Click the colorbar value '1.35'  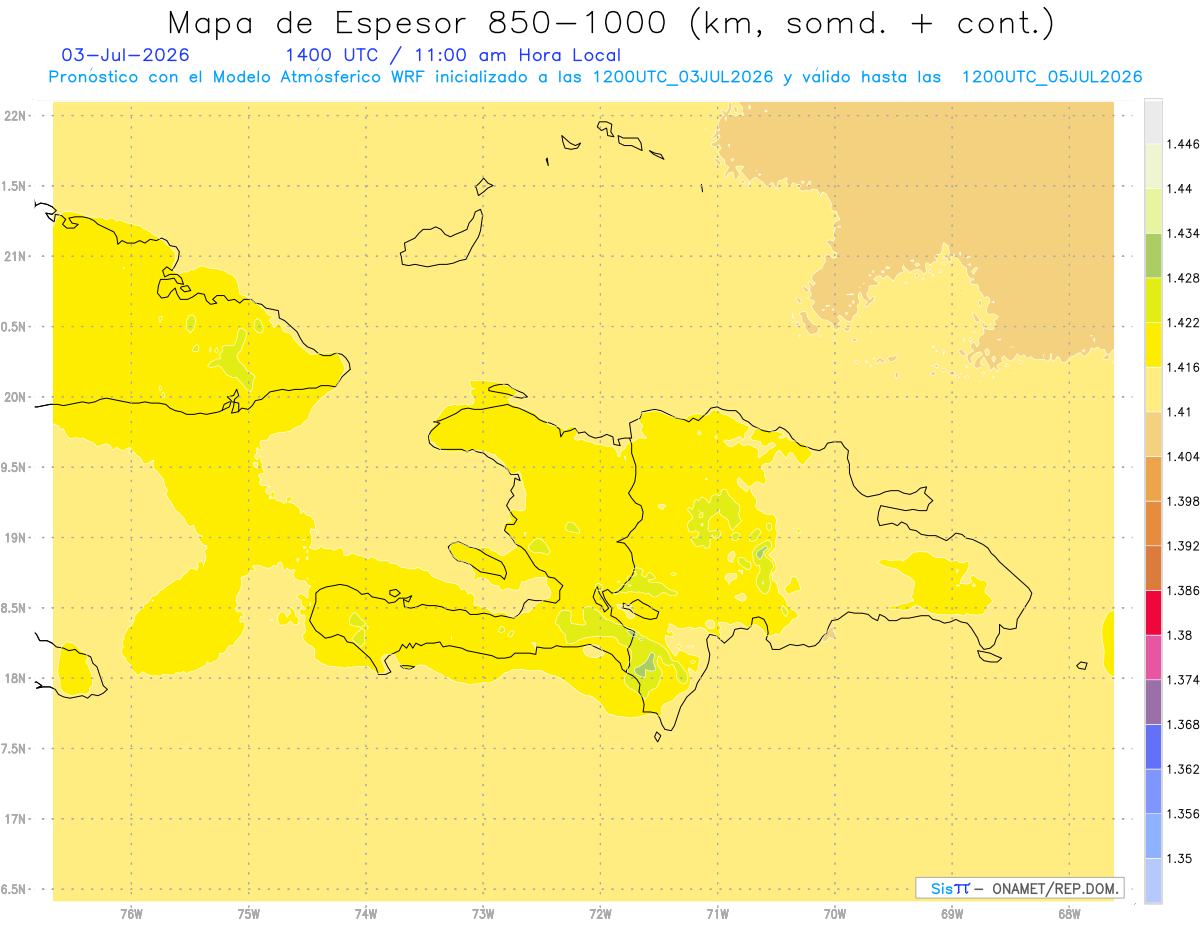coord(1181,858)
